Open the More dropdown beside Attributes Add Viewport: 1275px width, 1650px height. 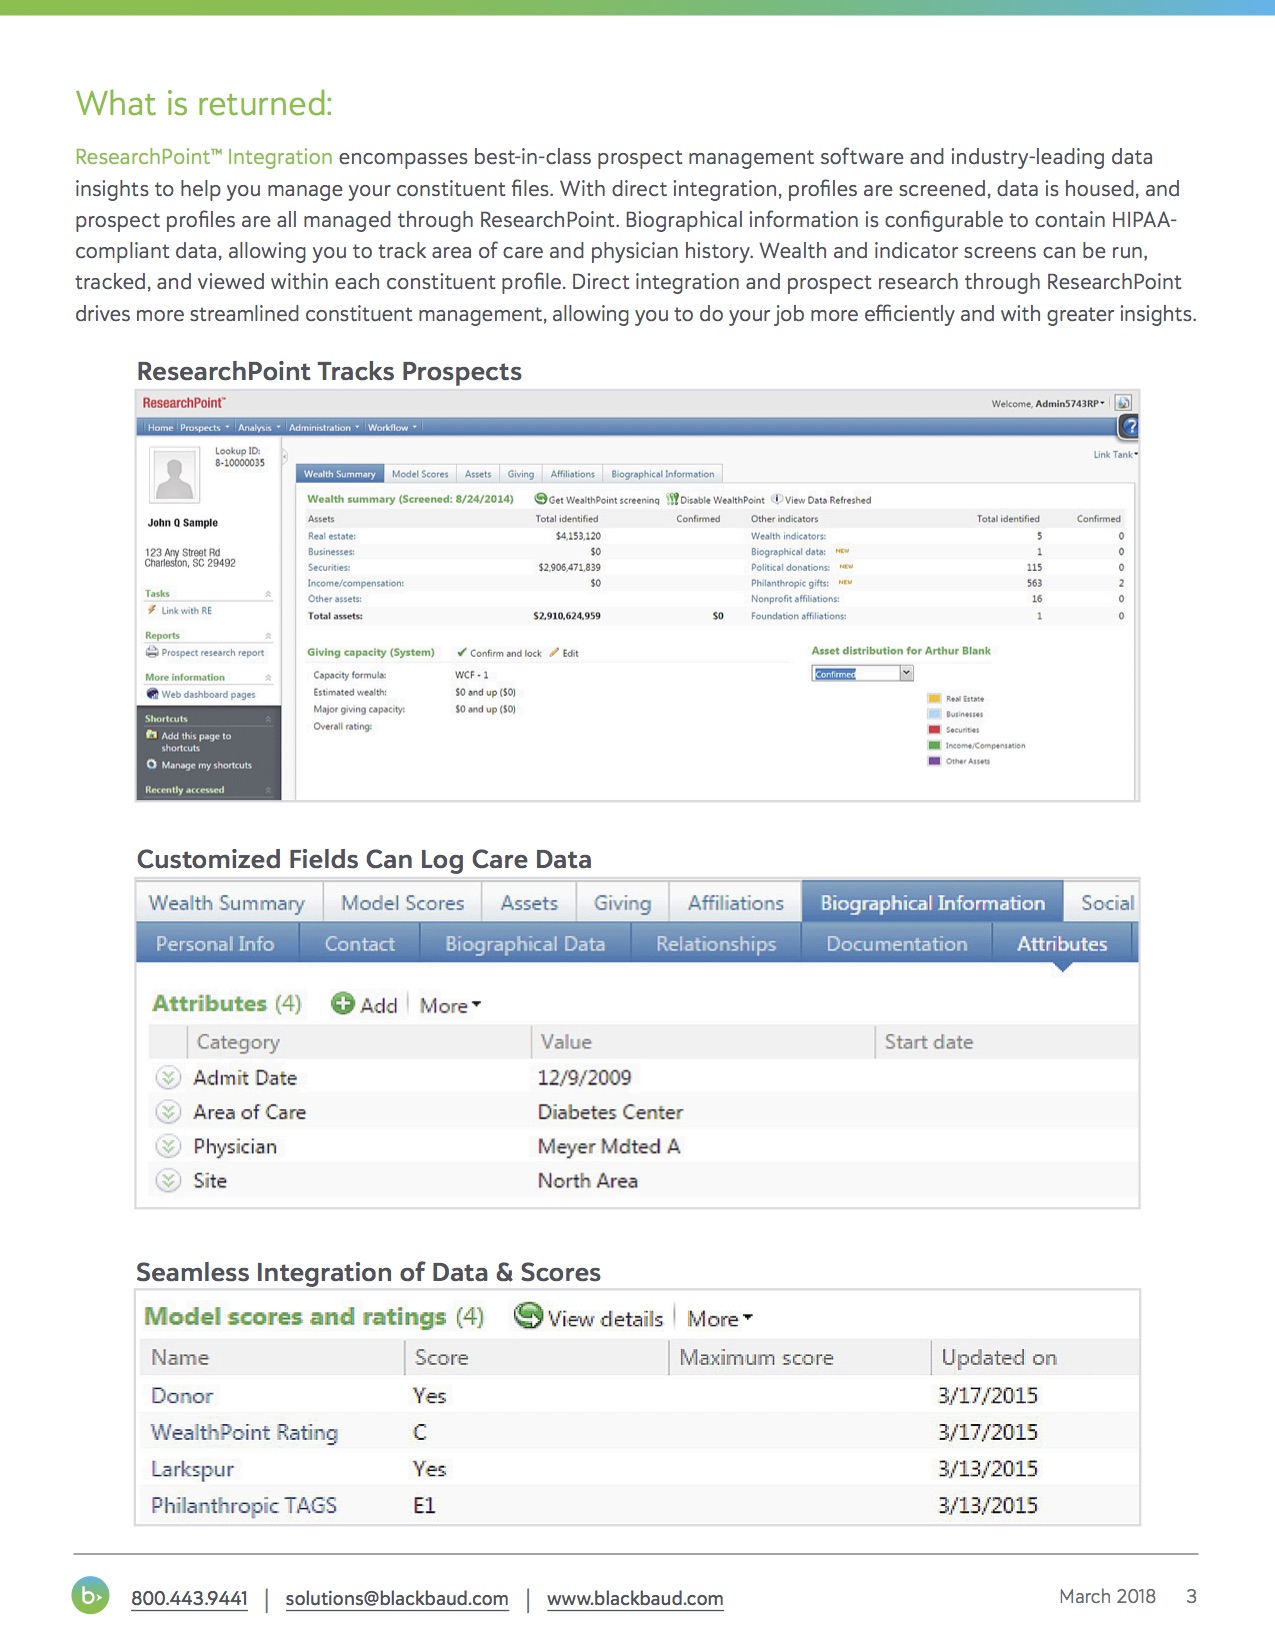click(450, 1005)
